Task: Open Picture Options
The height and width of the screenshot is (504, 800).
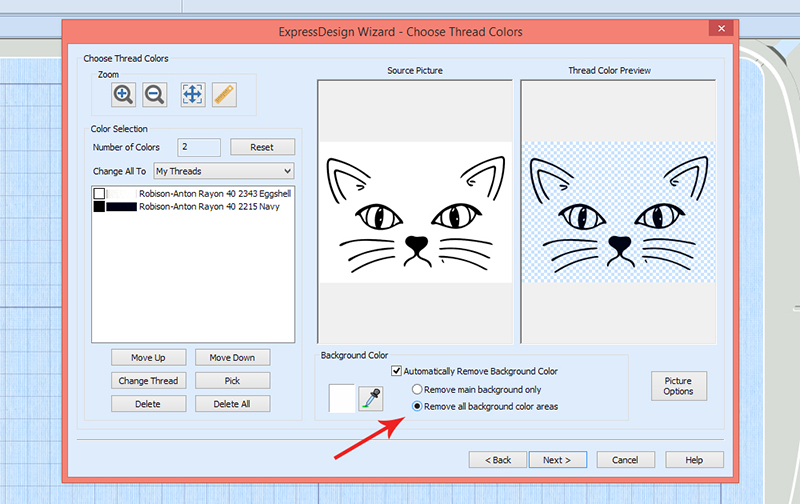Action: click(679, 386)
